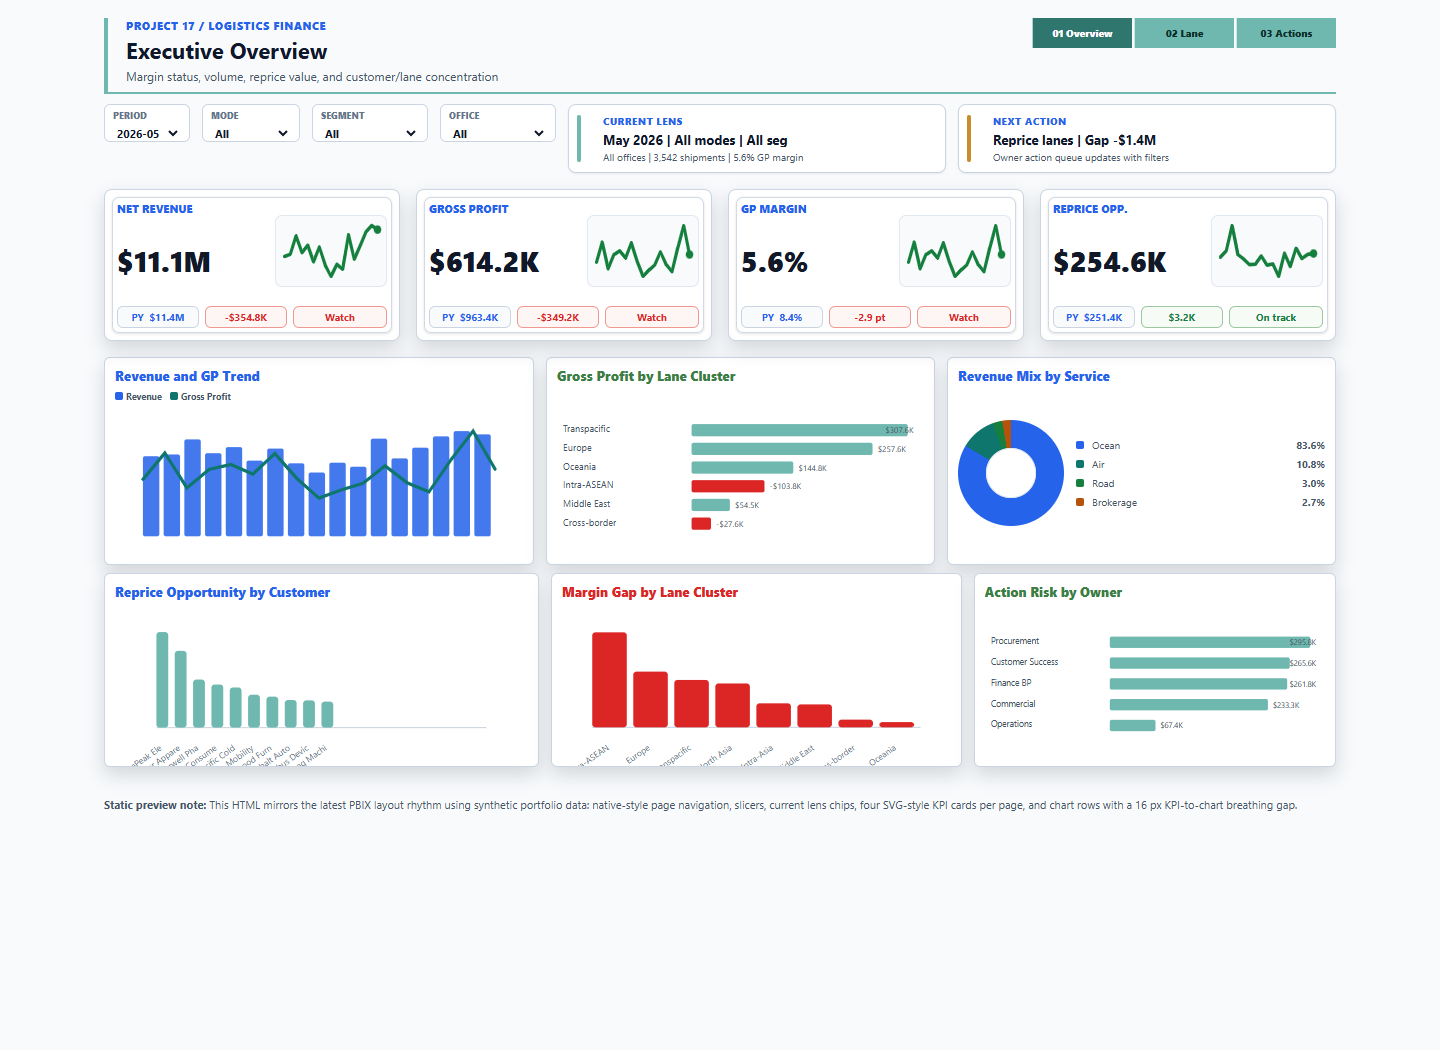Switch to the 01 Overview tab

[1082, 33]
